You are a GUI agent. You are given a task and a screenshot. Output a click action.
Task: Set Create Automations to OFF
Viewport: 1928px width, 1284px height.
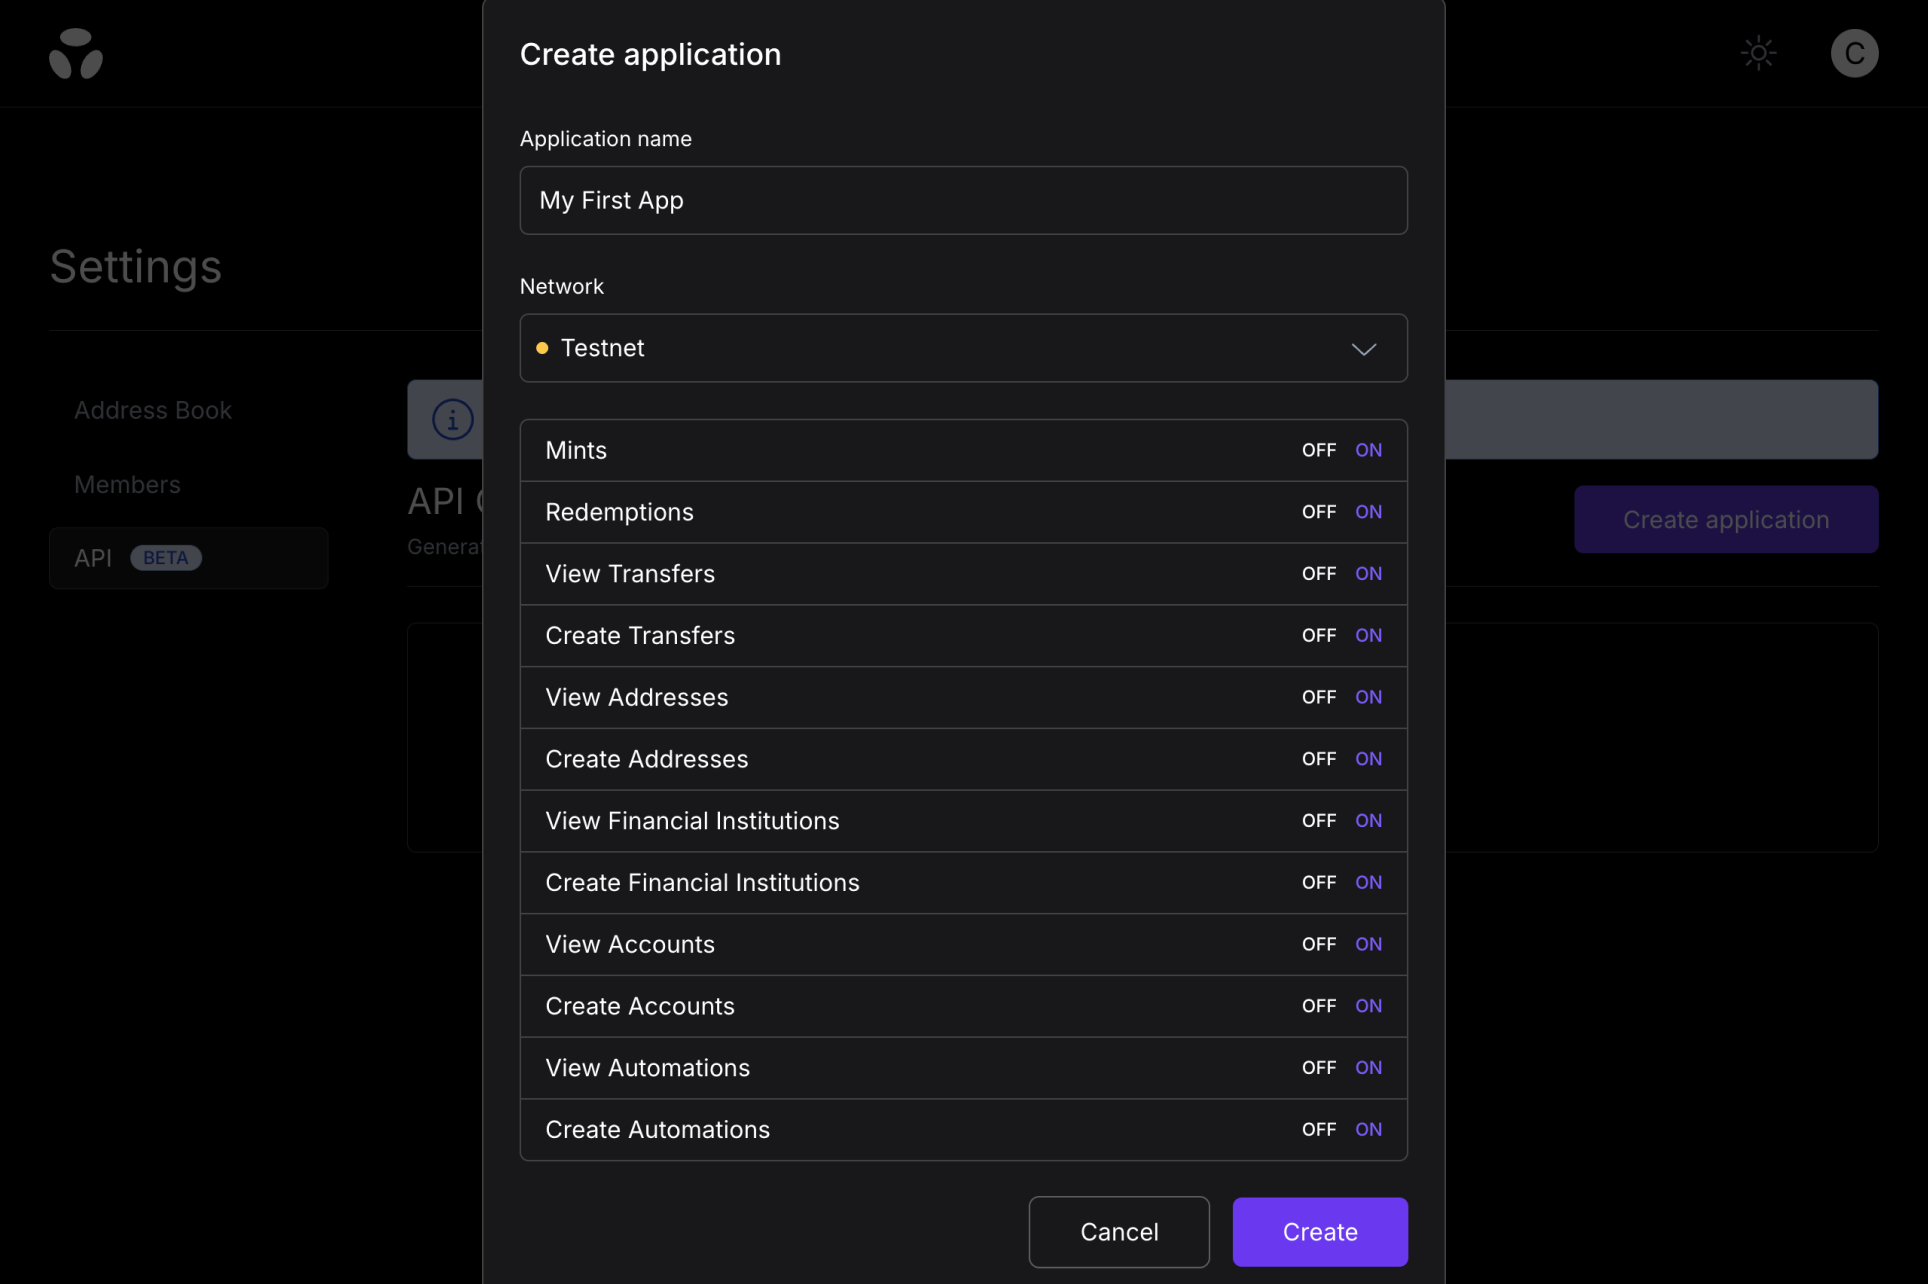point(1318,1130)
